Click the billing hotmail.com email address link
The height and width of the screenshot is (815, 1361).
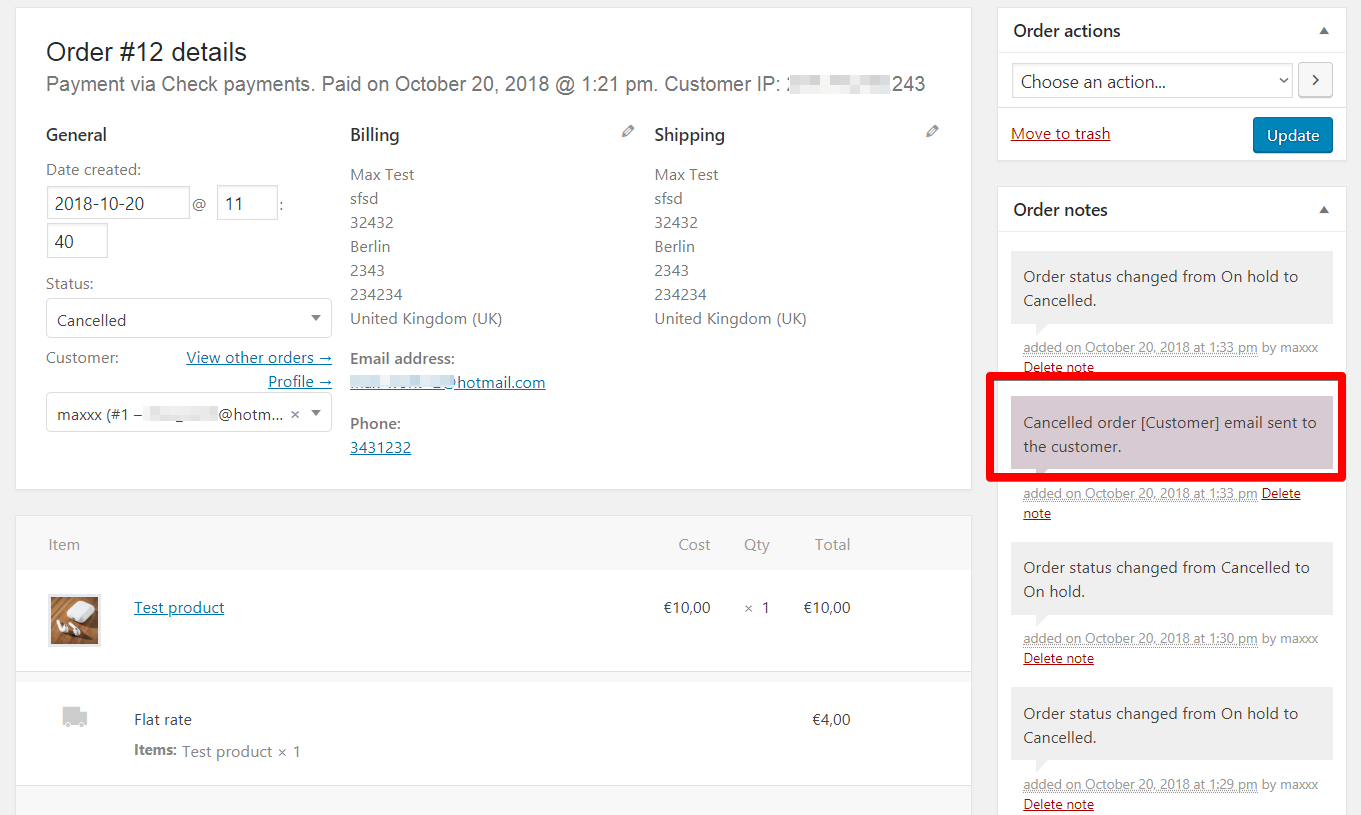tap(448, 382)
